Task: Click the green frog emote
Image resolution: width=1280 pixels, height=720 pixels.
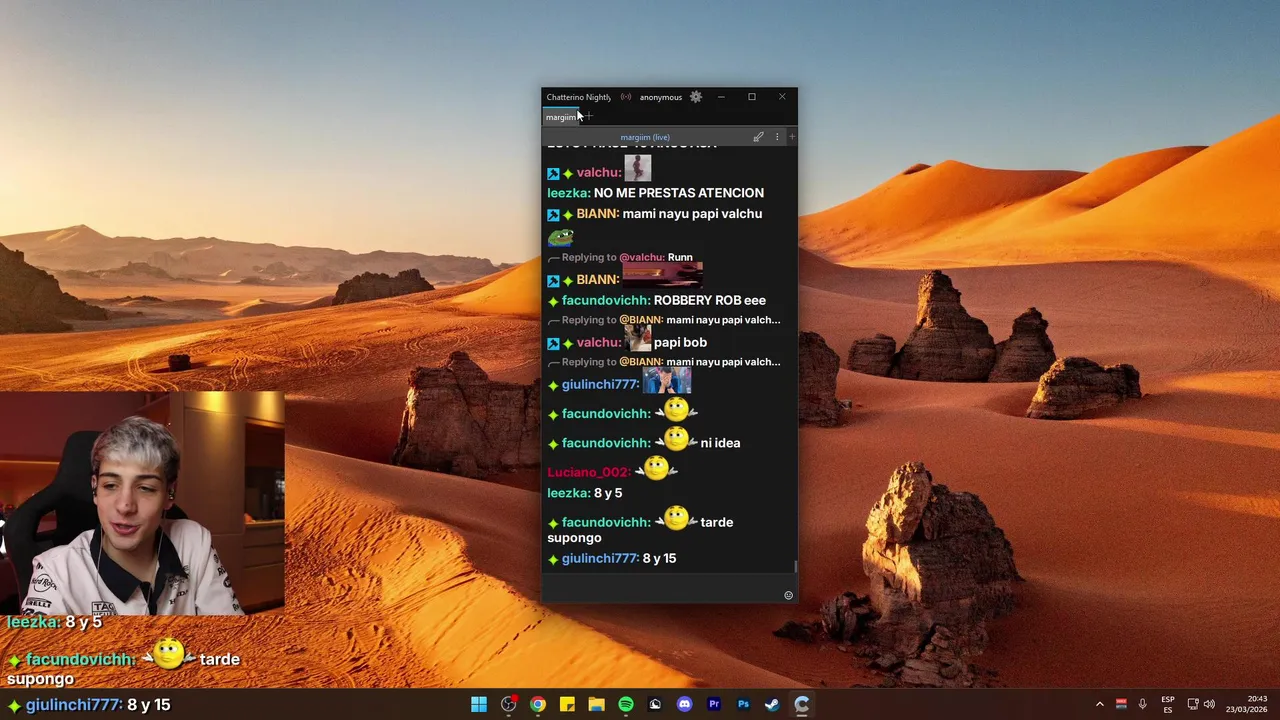Action: pos(560,237)
